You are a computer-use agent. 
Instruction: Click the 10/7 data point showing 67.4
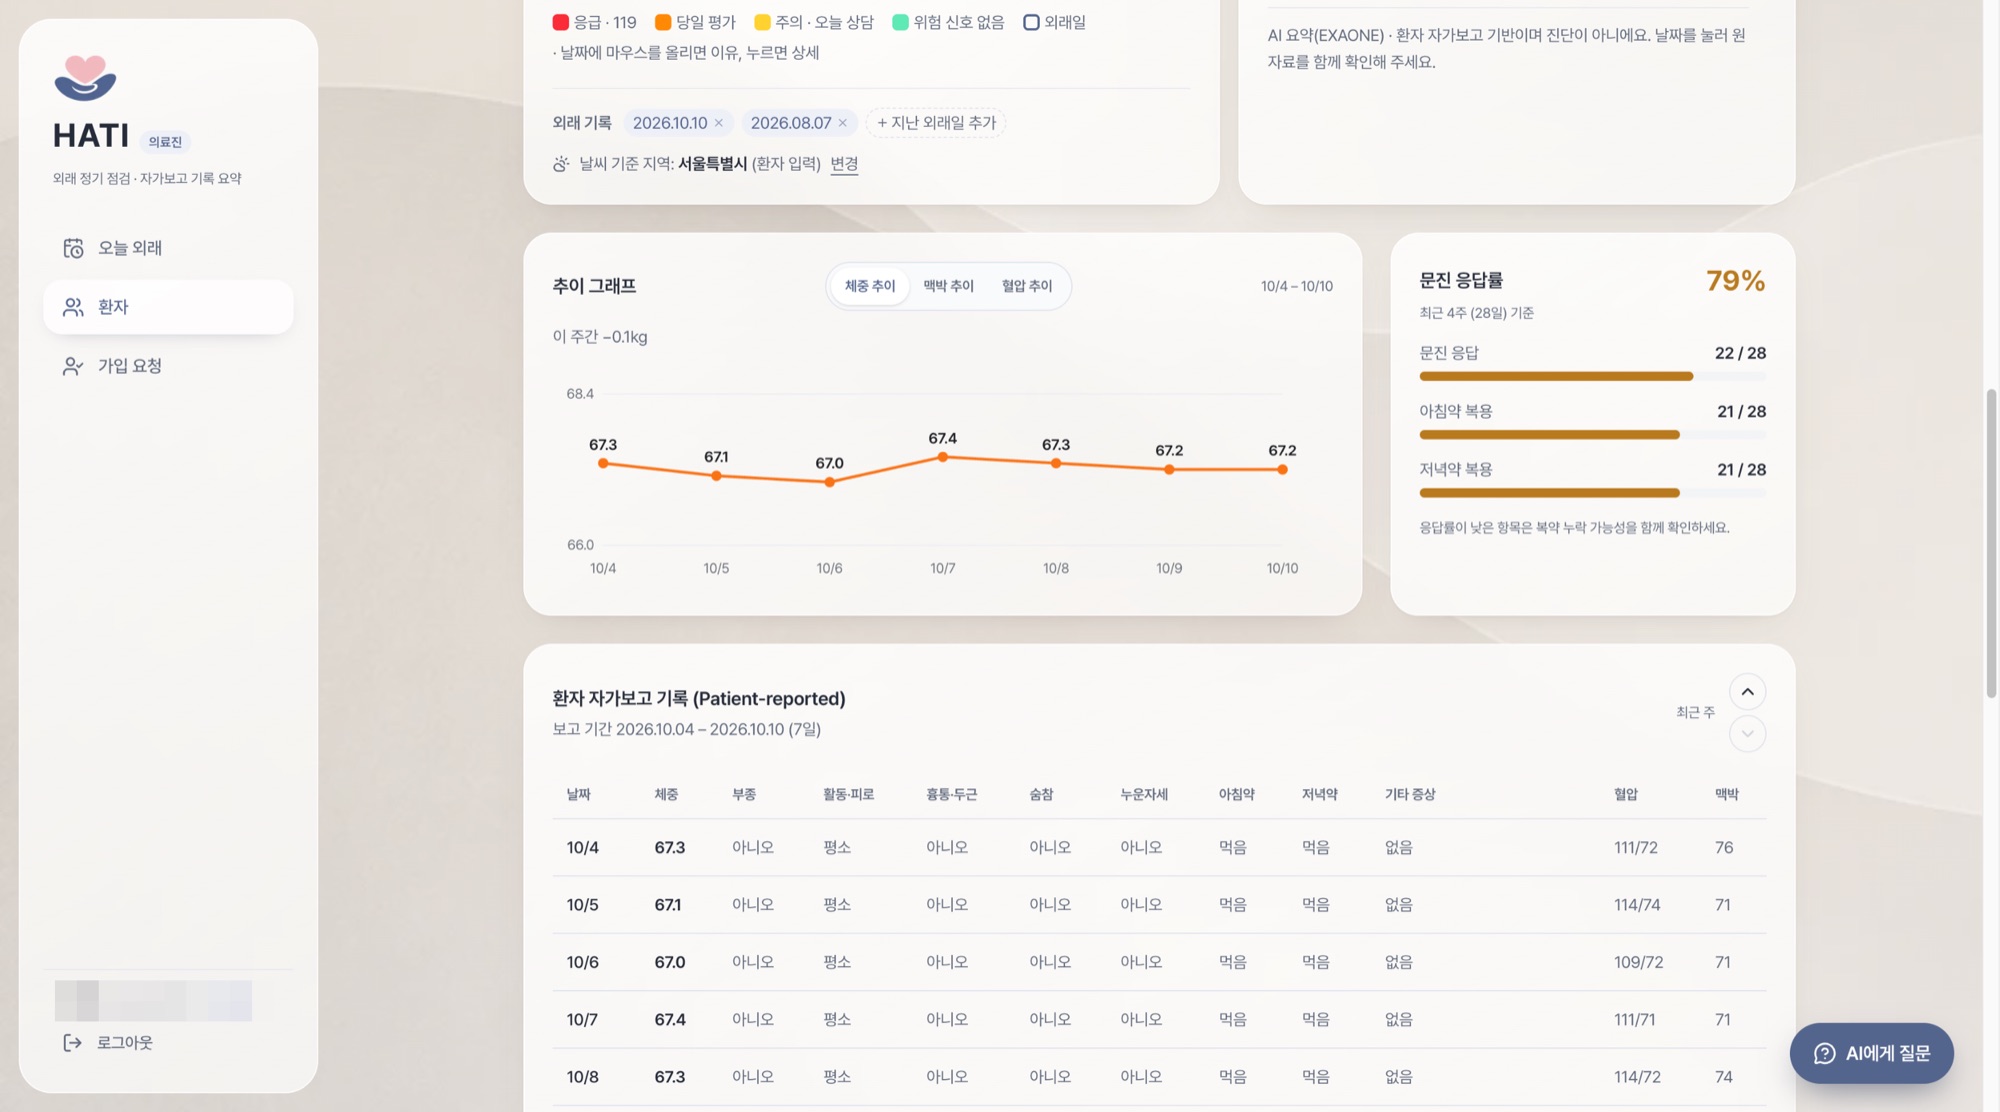[943, 457]
